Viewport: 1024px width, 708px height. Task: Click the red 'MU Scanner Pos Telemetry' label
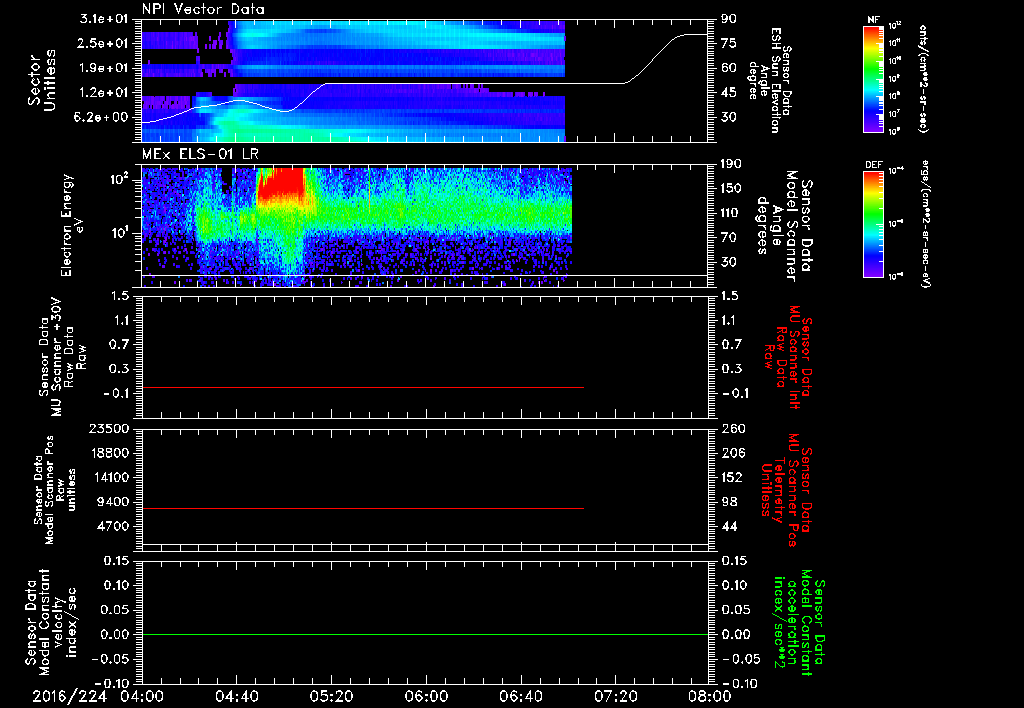786,490
